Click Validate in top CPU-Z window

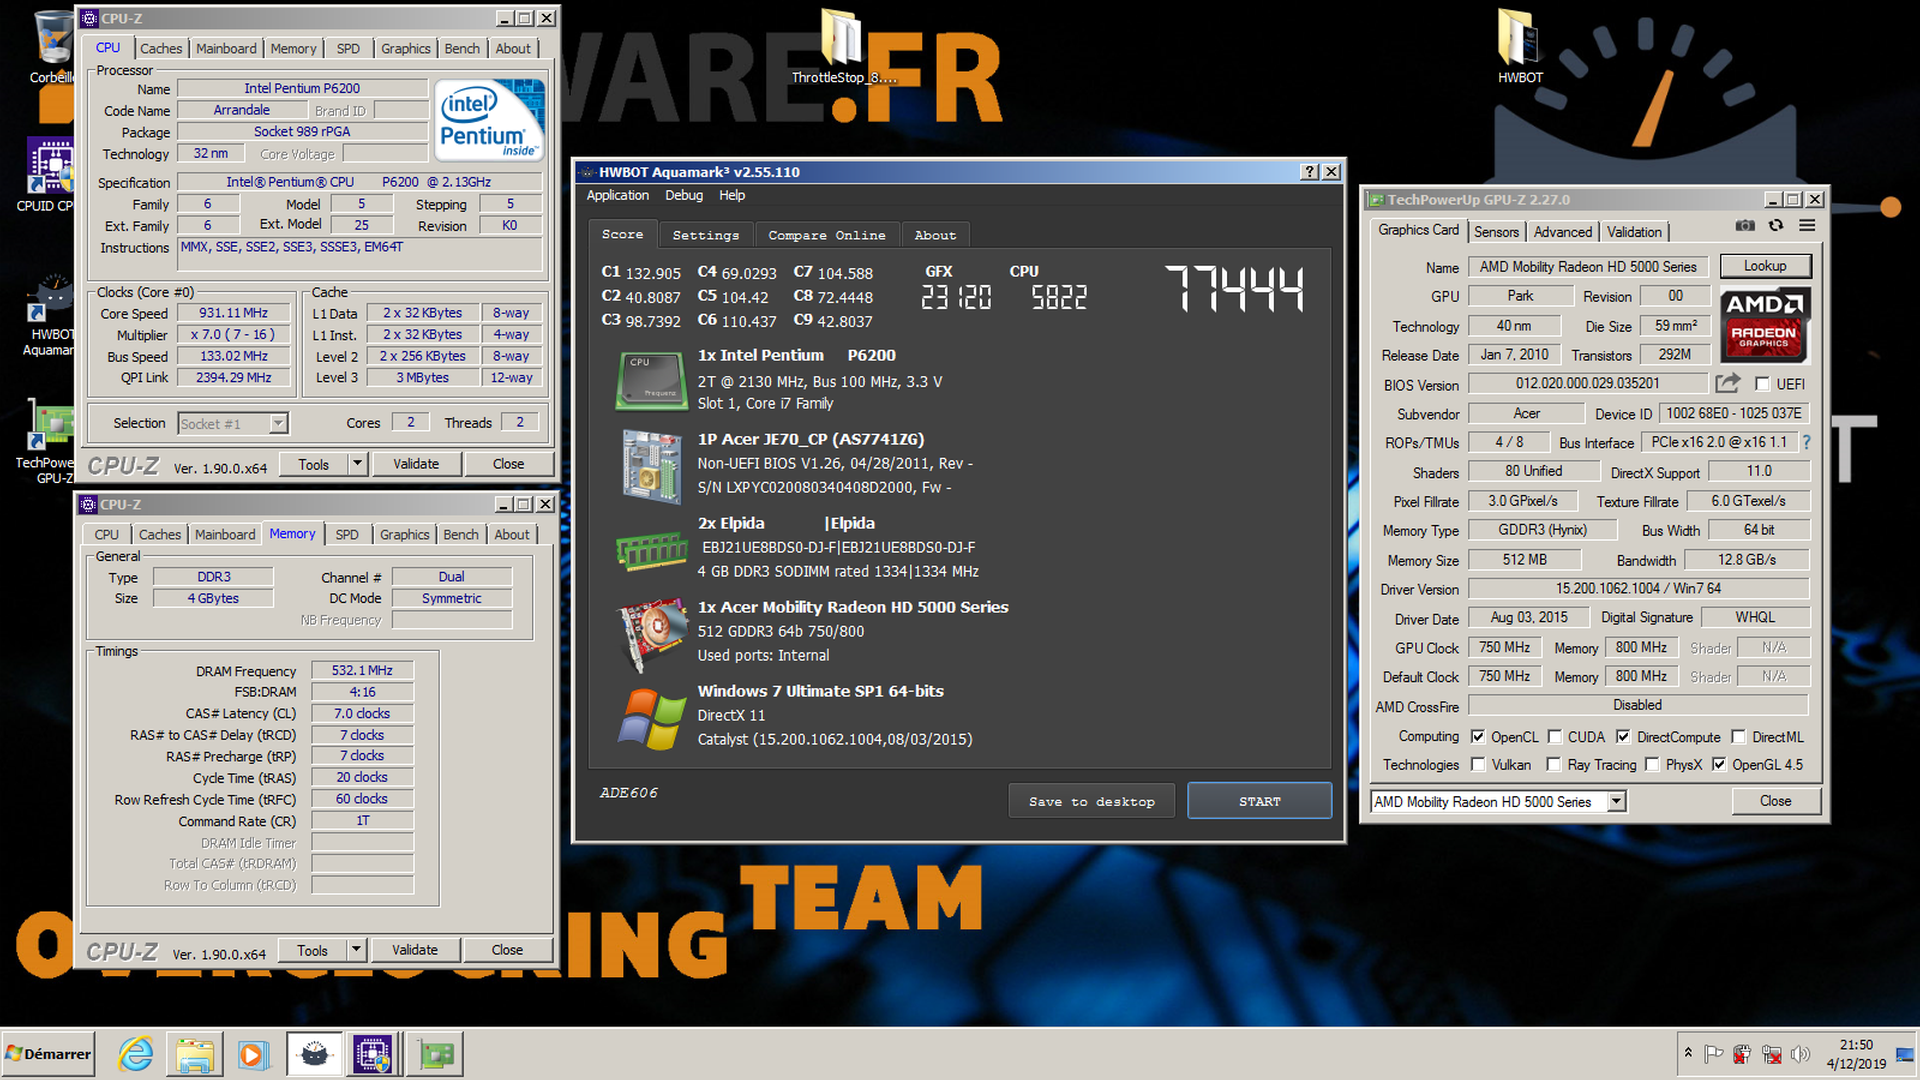tap(416, 464)
